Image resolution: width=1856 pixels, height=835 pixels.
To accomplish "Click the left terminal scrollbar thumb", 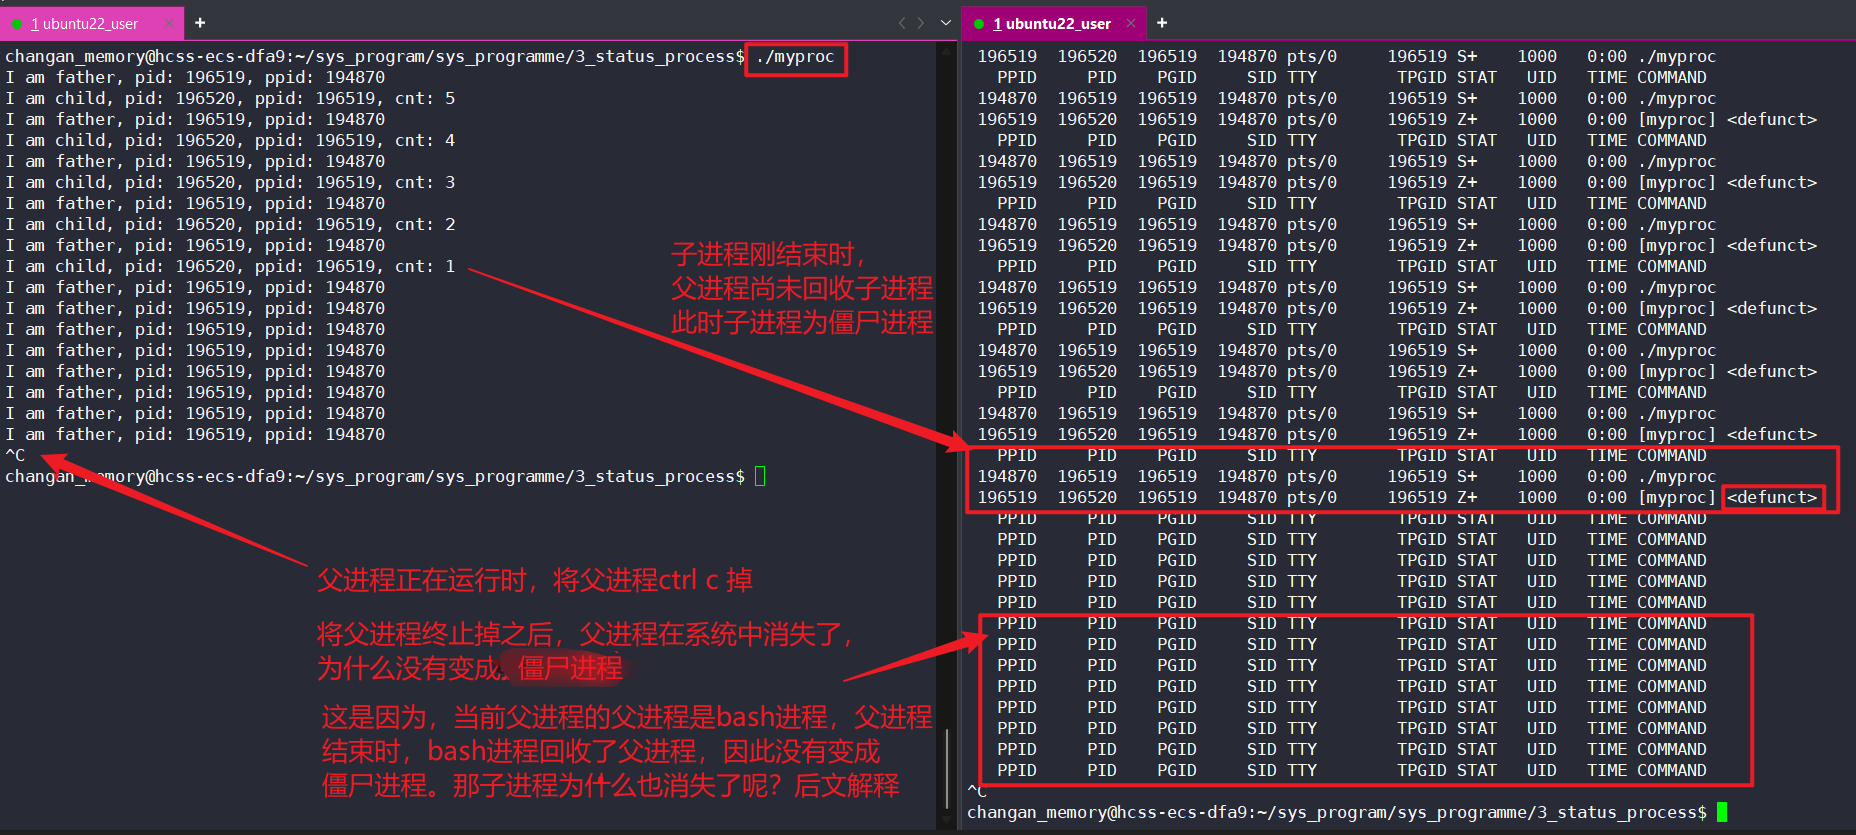I will (947, 768).
